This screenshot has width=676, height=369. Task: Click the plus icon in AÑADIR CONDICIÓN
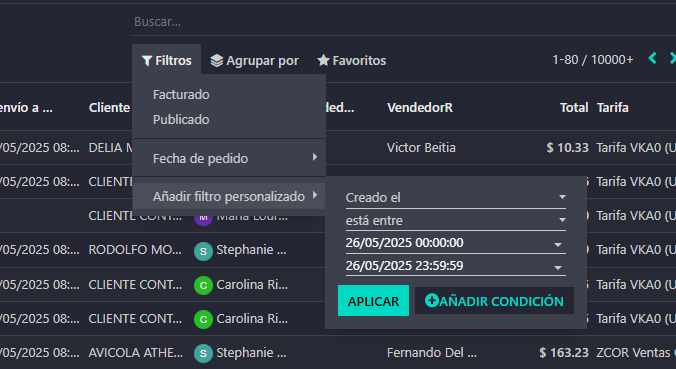pyautogui.click(x=432, y=300)
